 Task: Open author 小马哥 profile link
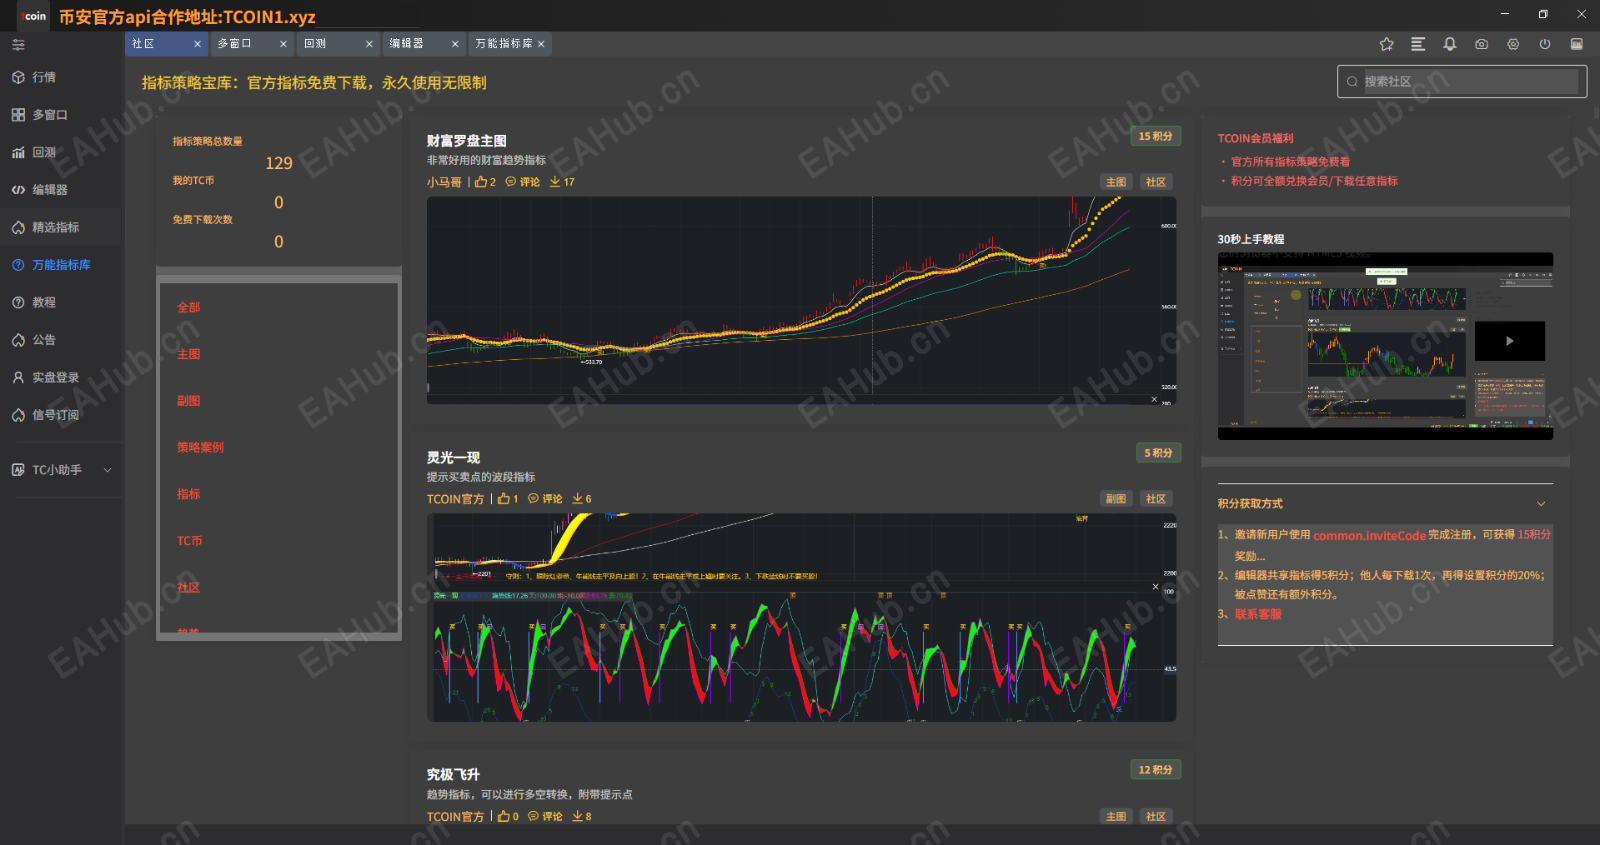point(444,182)
